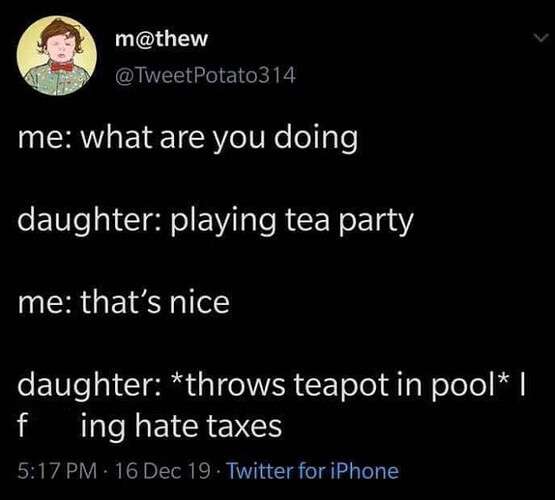Click the words 'ing hate taxes'
Viewport: 555px width, 500px height.
[x=182, y=426]
